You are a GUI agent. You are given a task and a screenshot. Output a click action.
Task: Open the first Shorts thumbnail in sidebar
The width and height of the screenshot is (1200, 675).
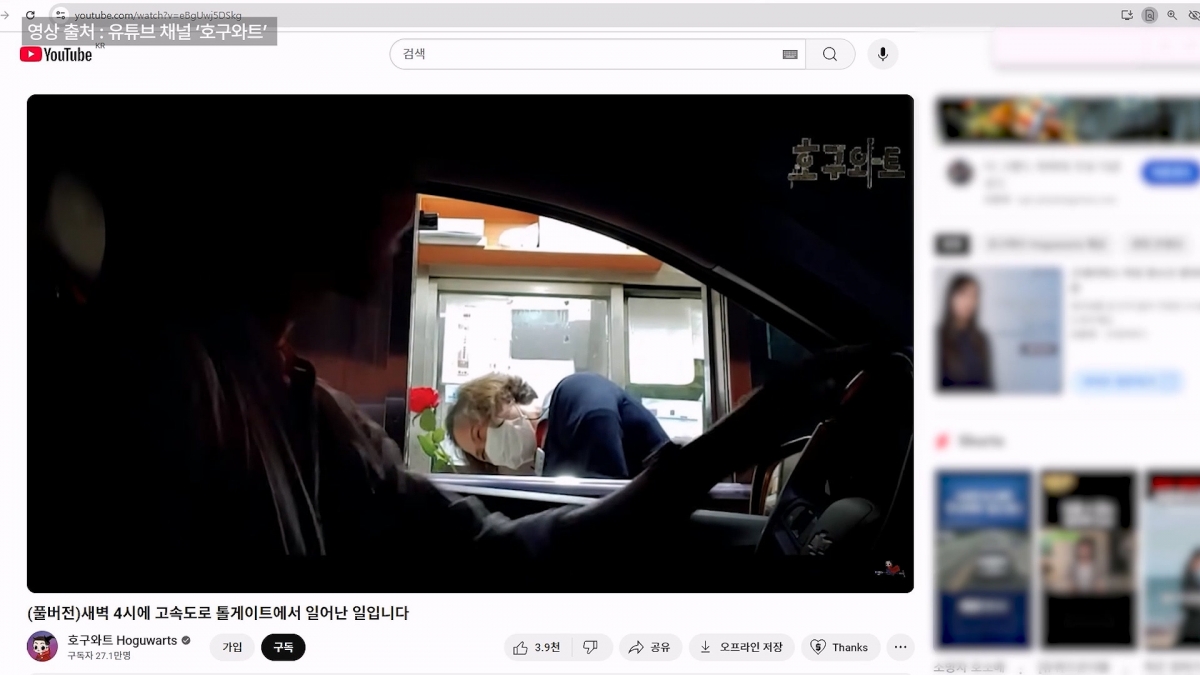coord(983,560)
